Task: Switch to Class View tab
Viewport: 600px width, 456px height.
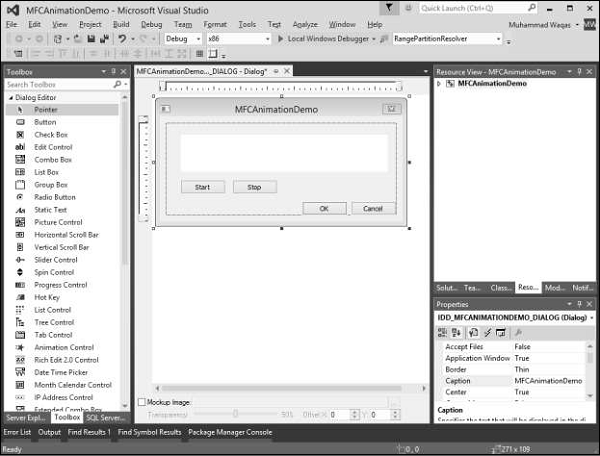Action: coord(501,288)
